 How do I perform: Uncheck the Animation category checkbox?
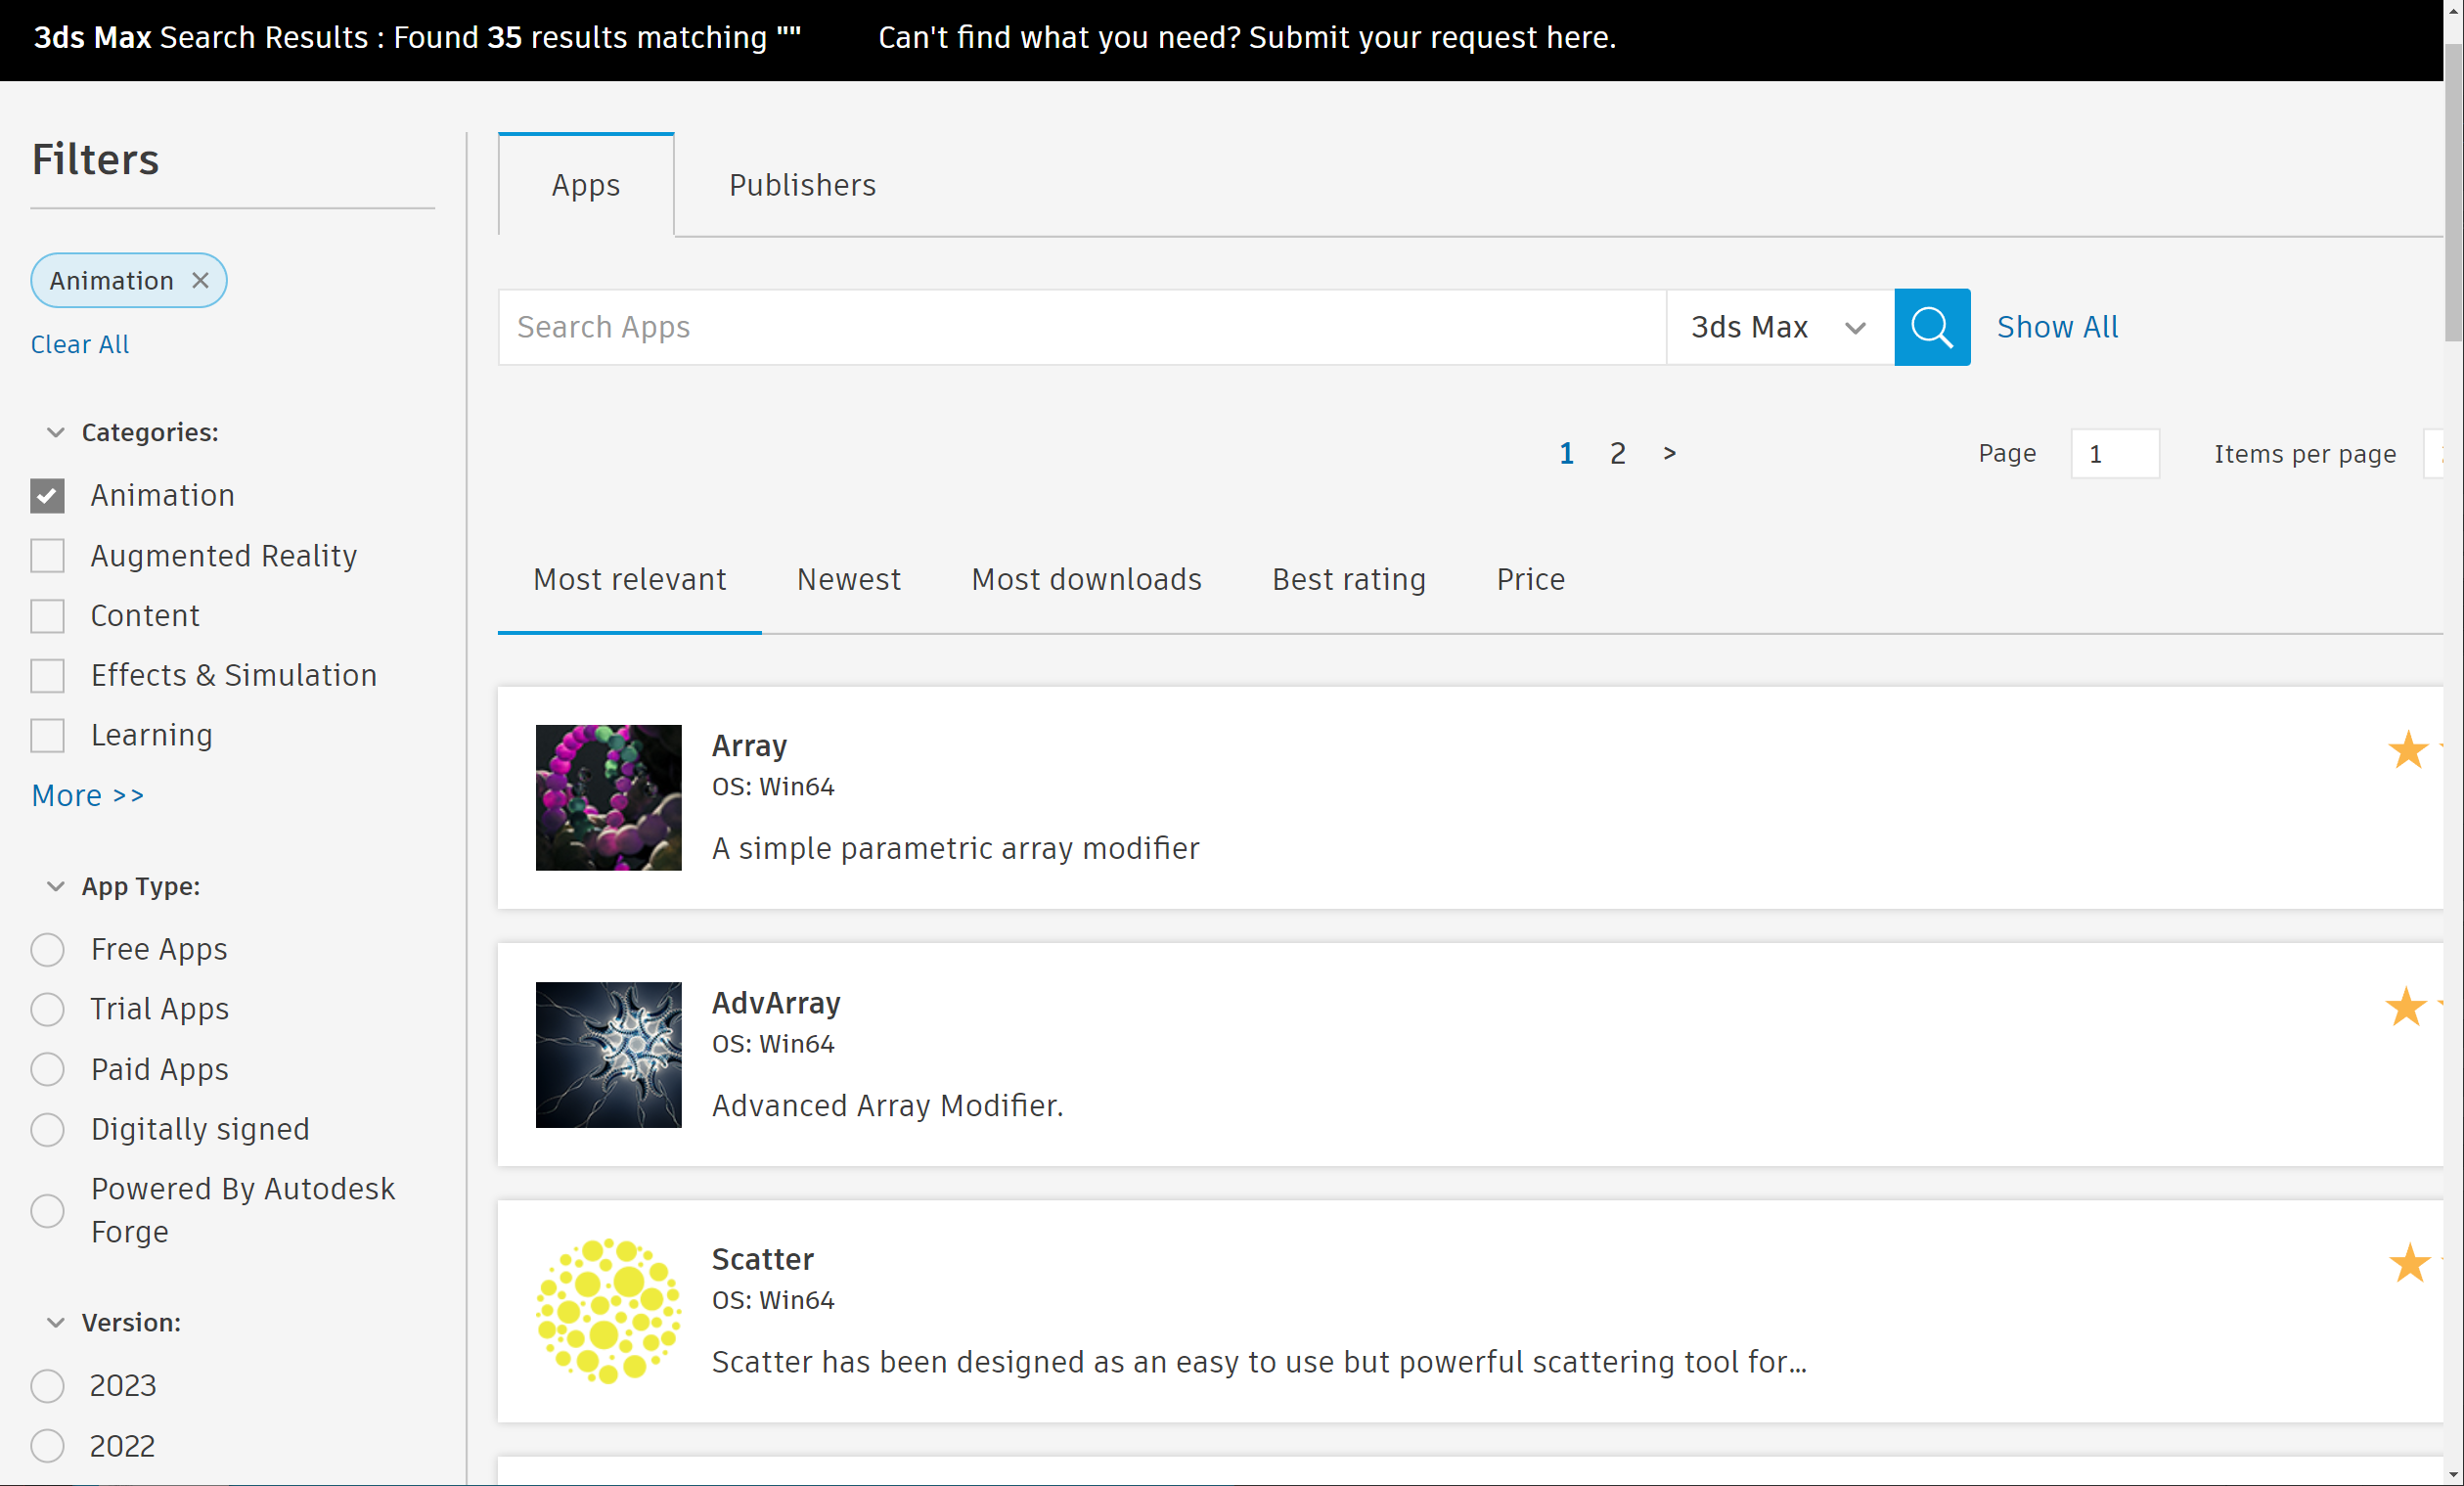click(x=47, y=496)
